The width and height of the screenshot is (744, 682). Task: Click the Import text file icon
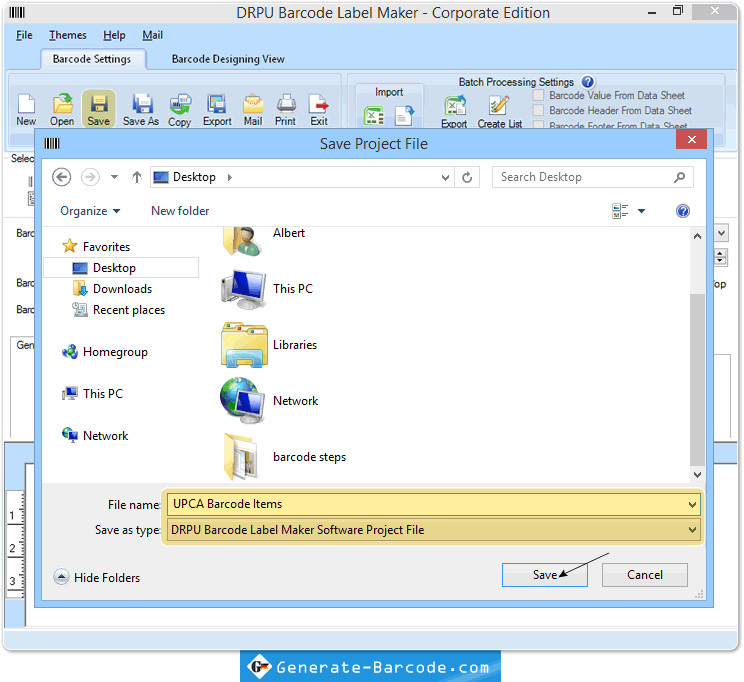pos(404,116)
